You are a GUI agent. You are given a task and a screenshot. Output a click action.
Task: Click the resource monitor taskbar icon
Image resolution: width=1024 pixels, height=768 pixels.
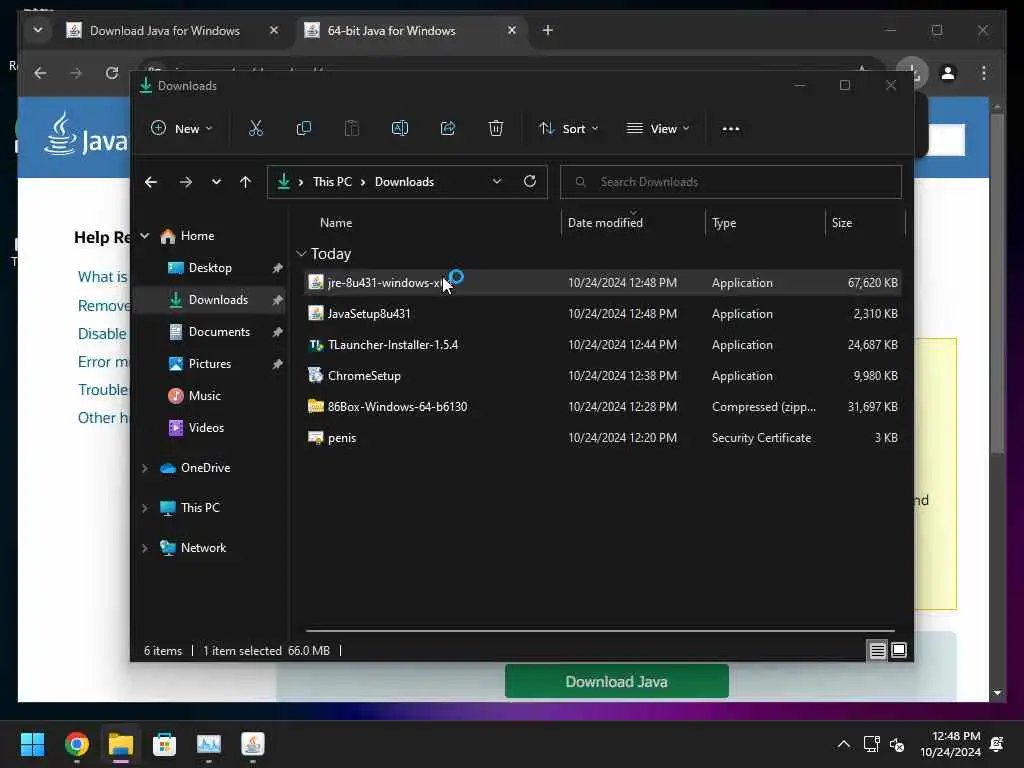pos(209,744)
